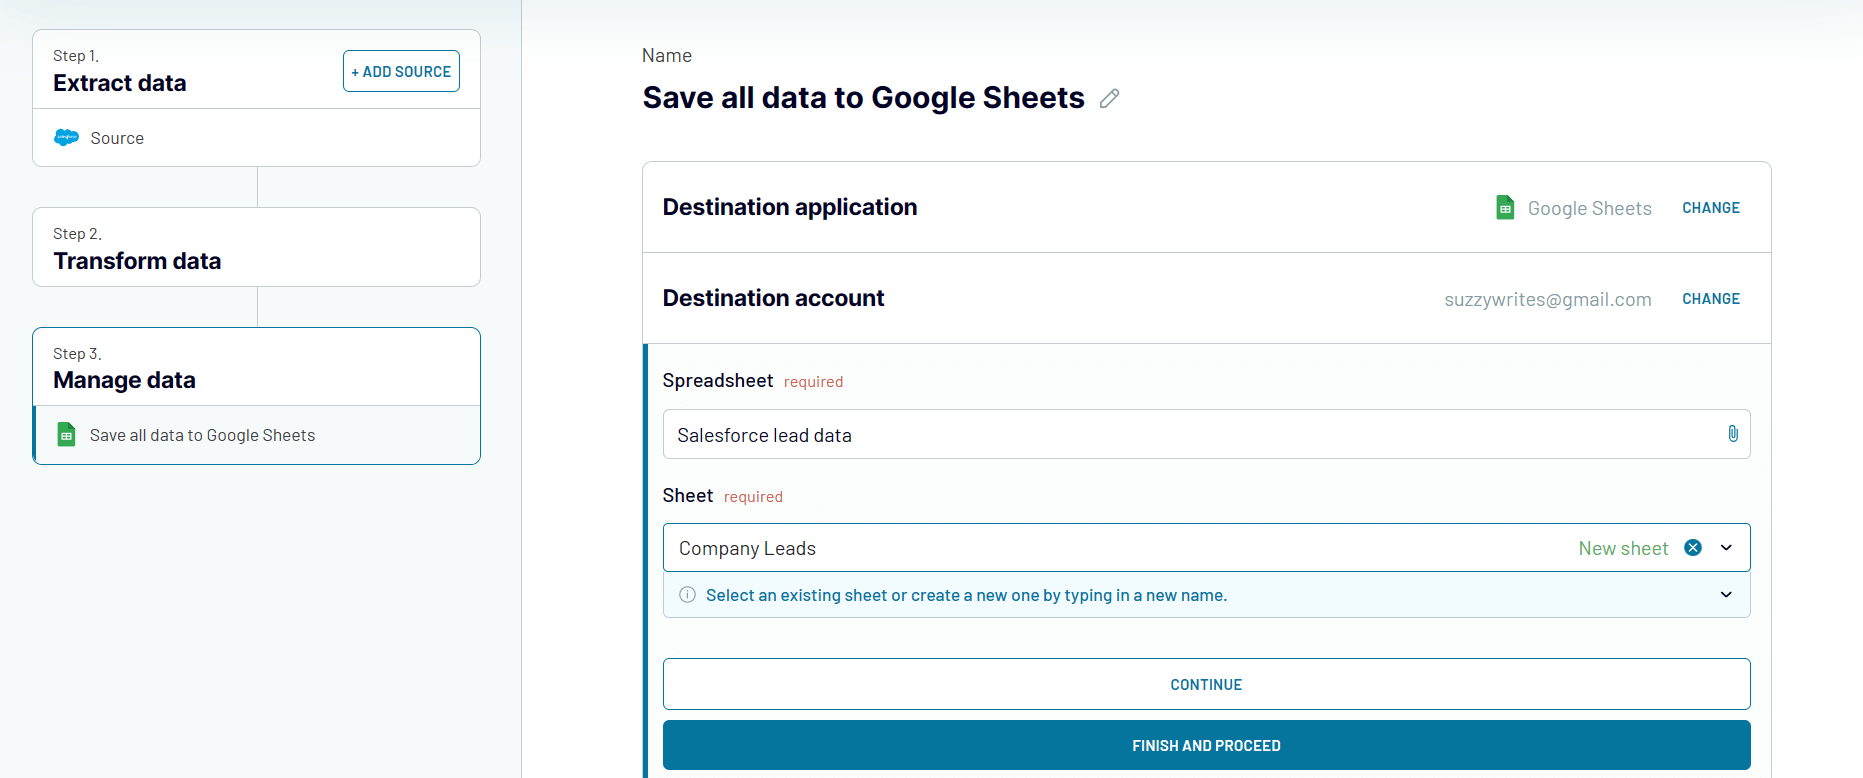The image size is (1863, 778).
Task: Select Save all data to Google Sheets row
Action: (x=256, y=435)
